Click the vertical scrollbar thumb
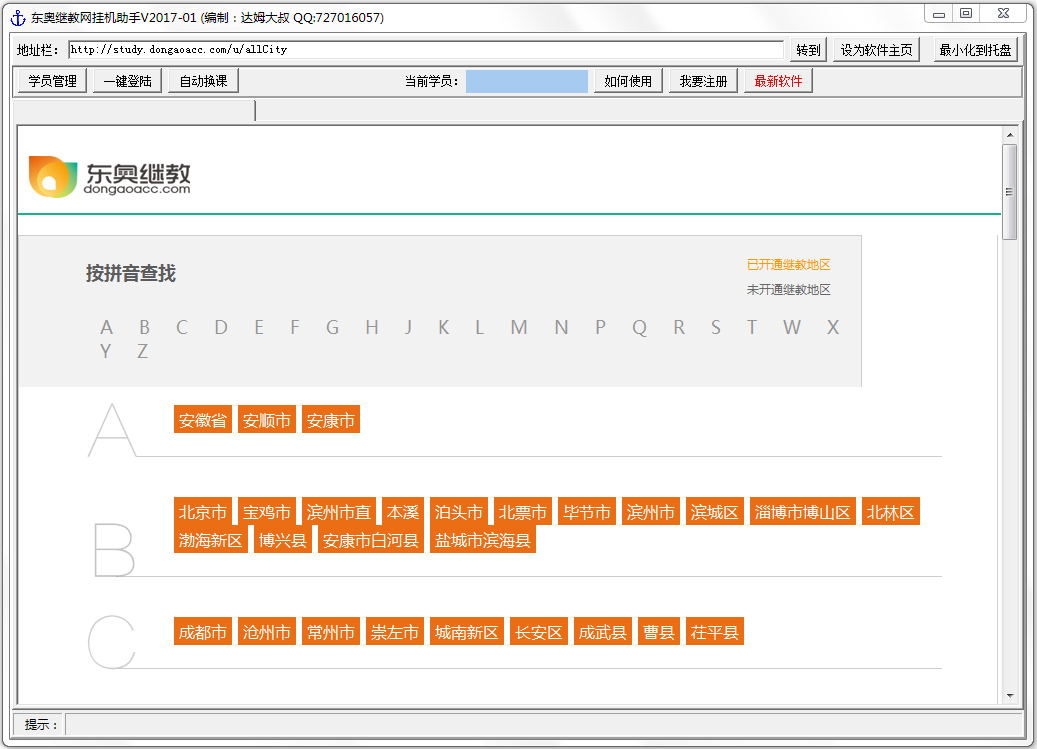 coord(1009,191)
